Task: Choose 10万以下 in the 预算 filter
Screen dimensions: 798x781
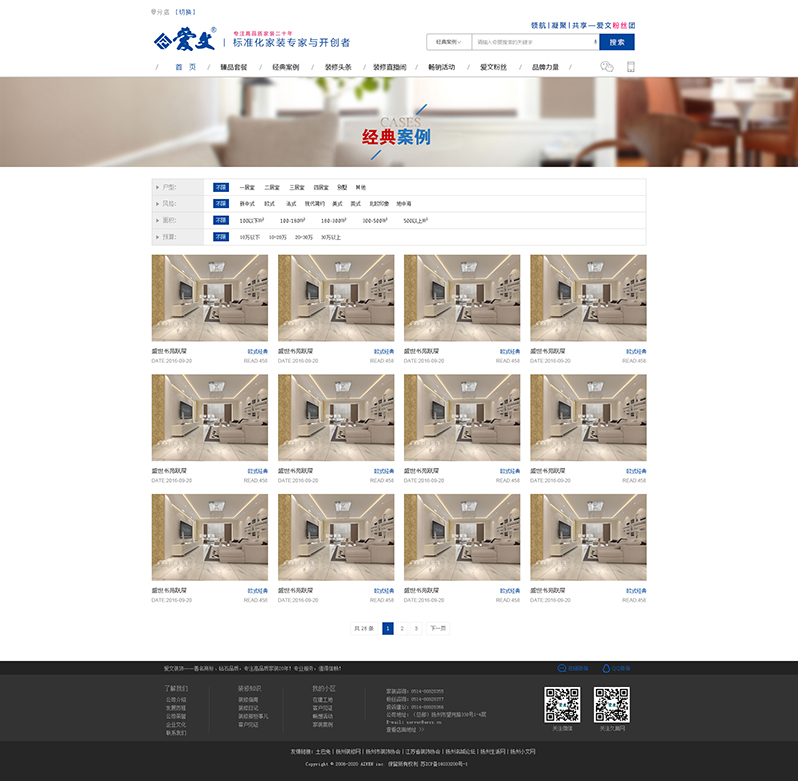Action: point(249,237)
